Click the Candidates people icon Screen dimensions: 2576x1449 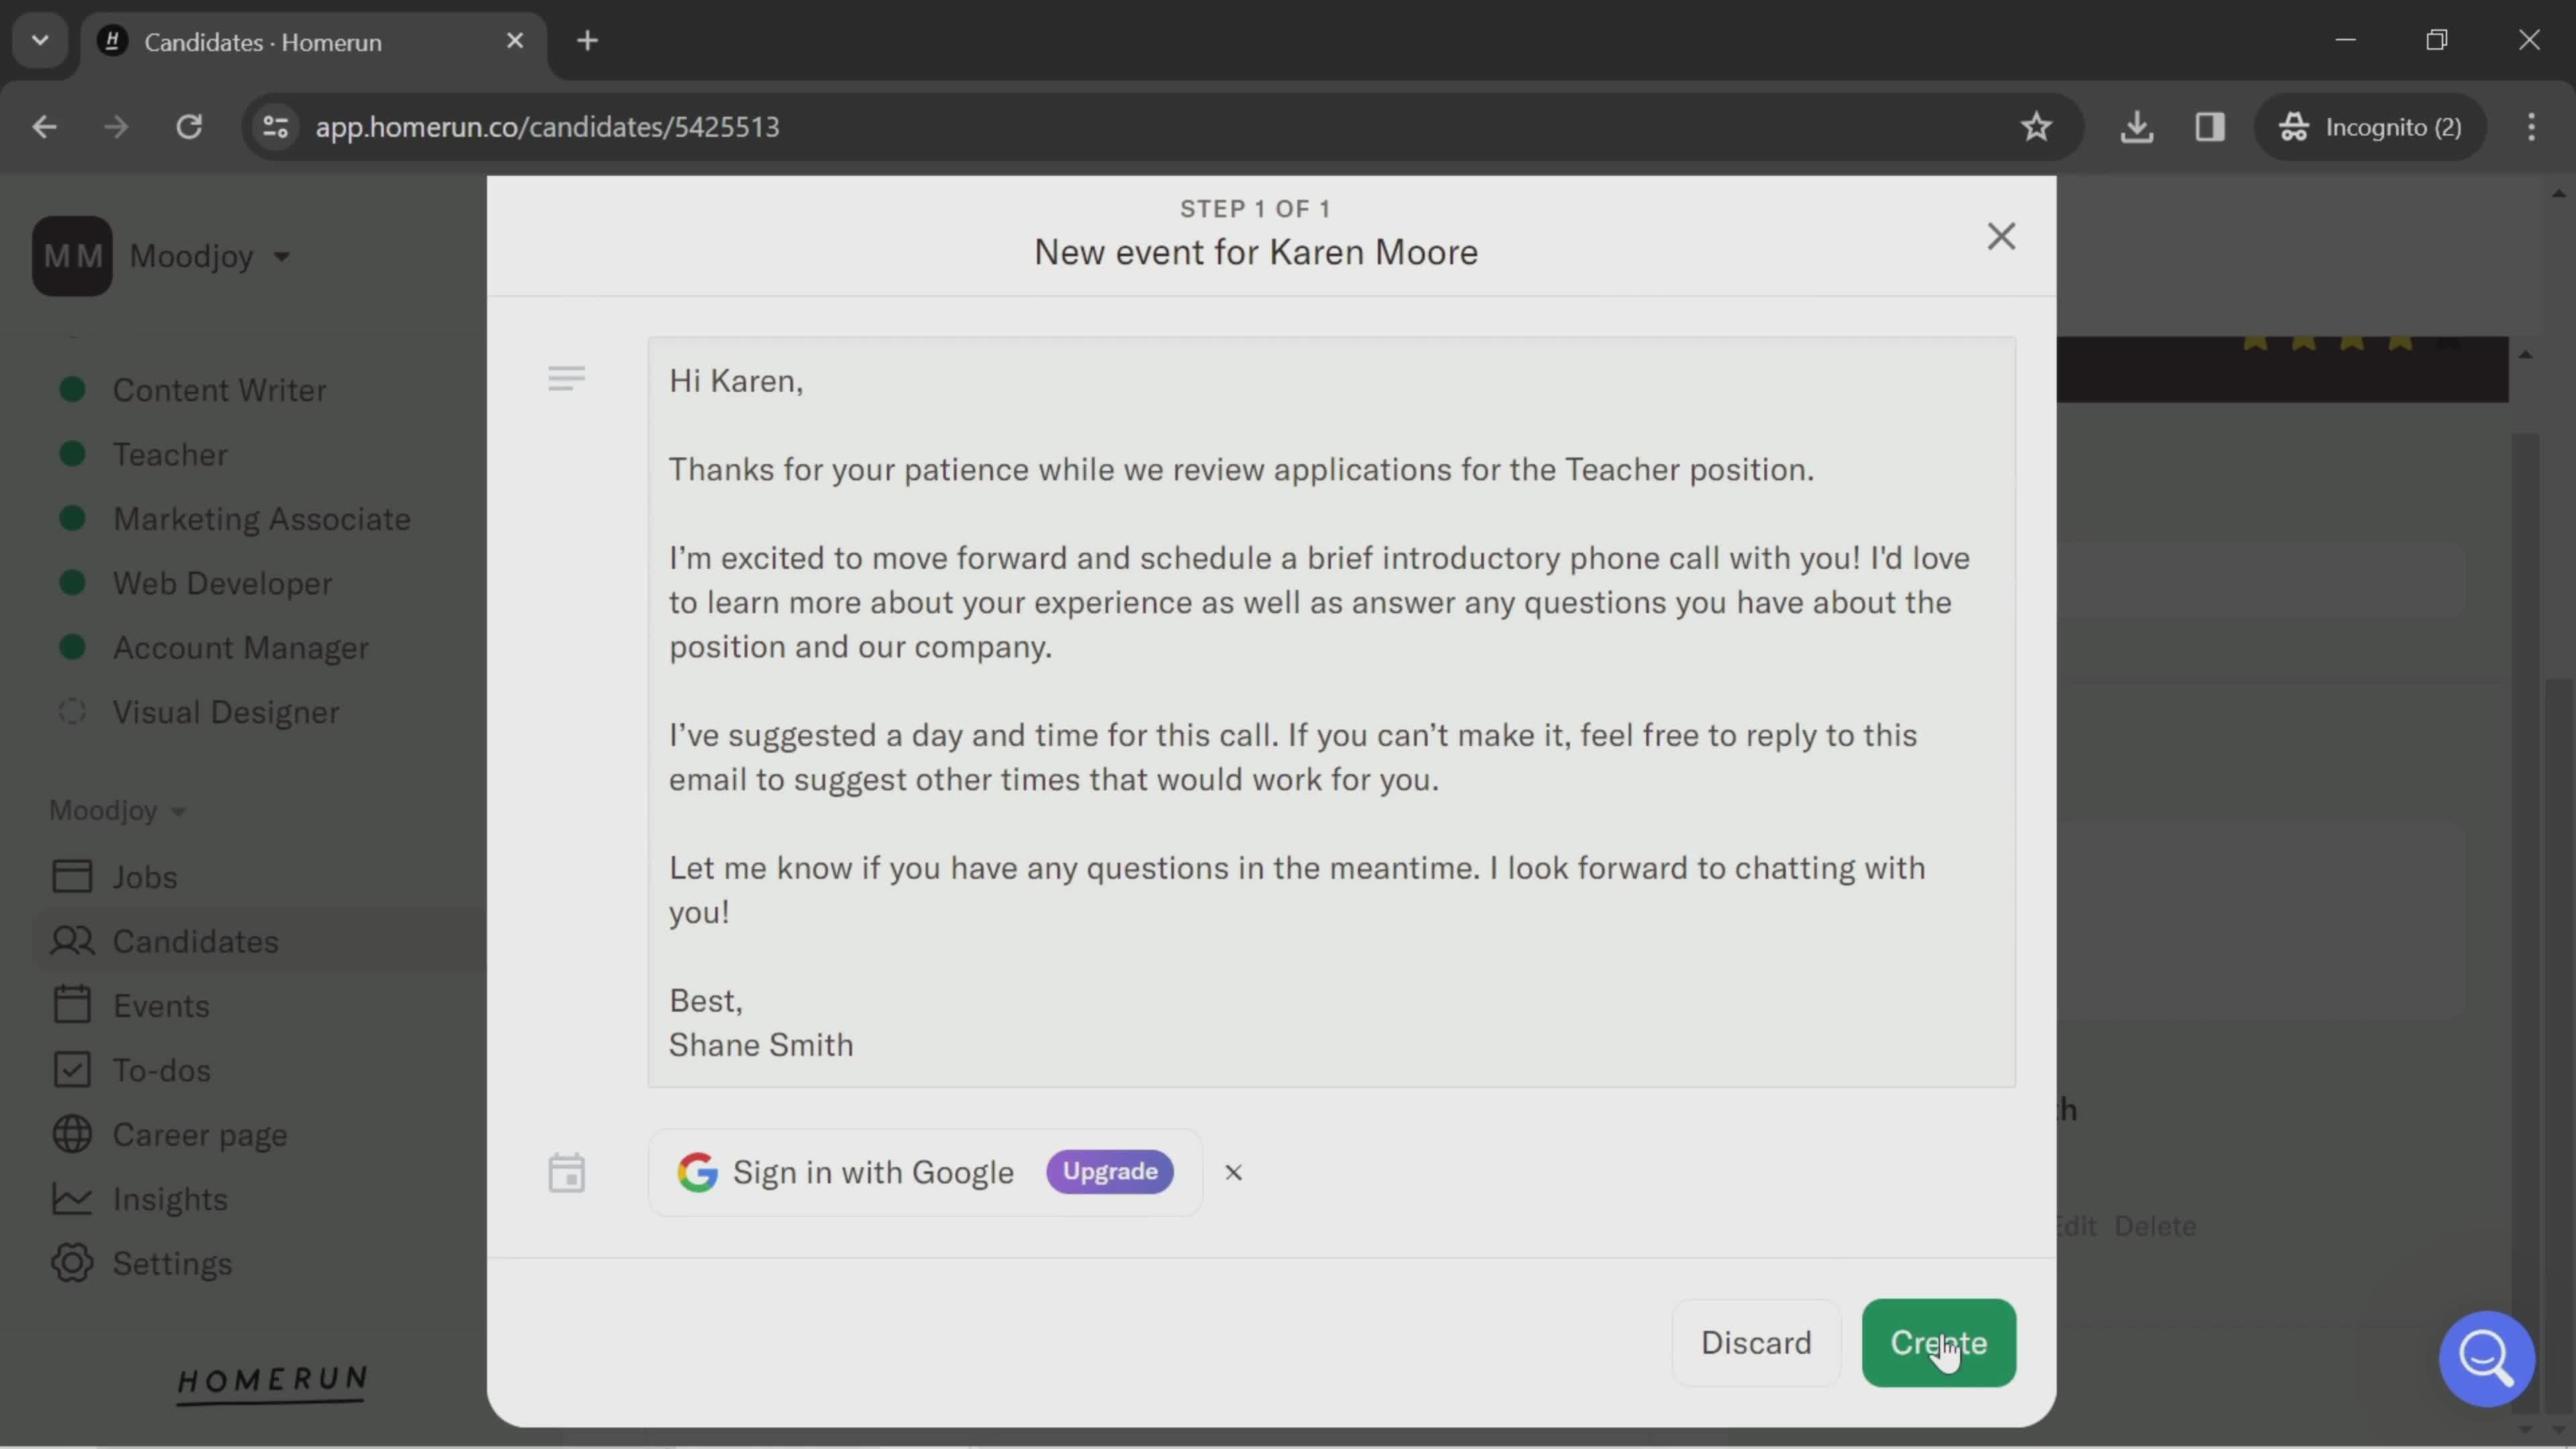[x=72, y=941]
